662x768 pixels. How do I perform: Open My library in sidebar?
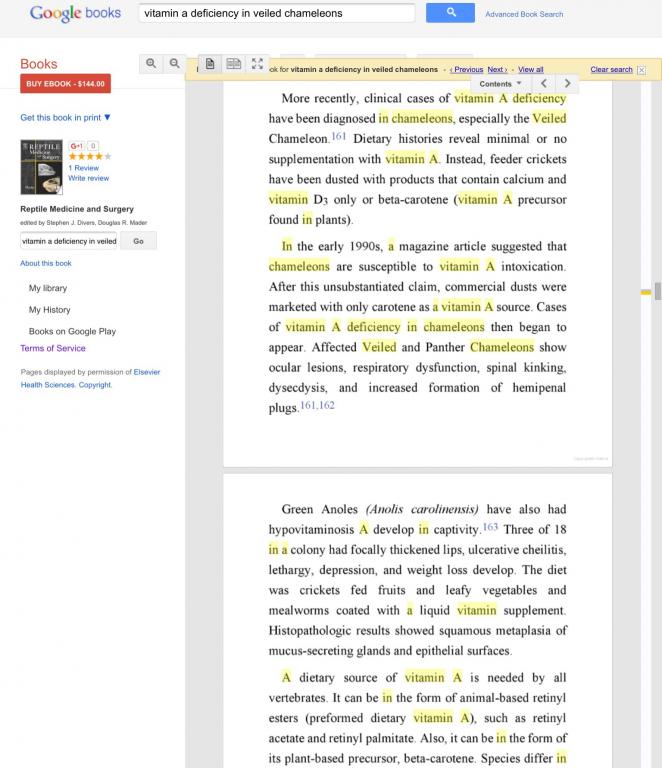(47, 288)
